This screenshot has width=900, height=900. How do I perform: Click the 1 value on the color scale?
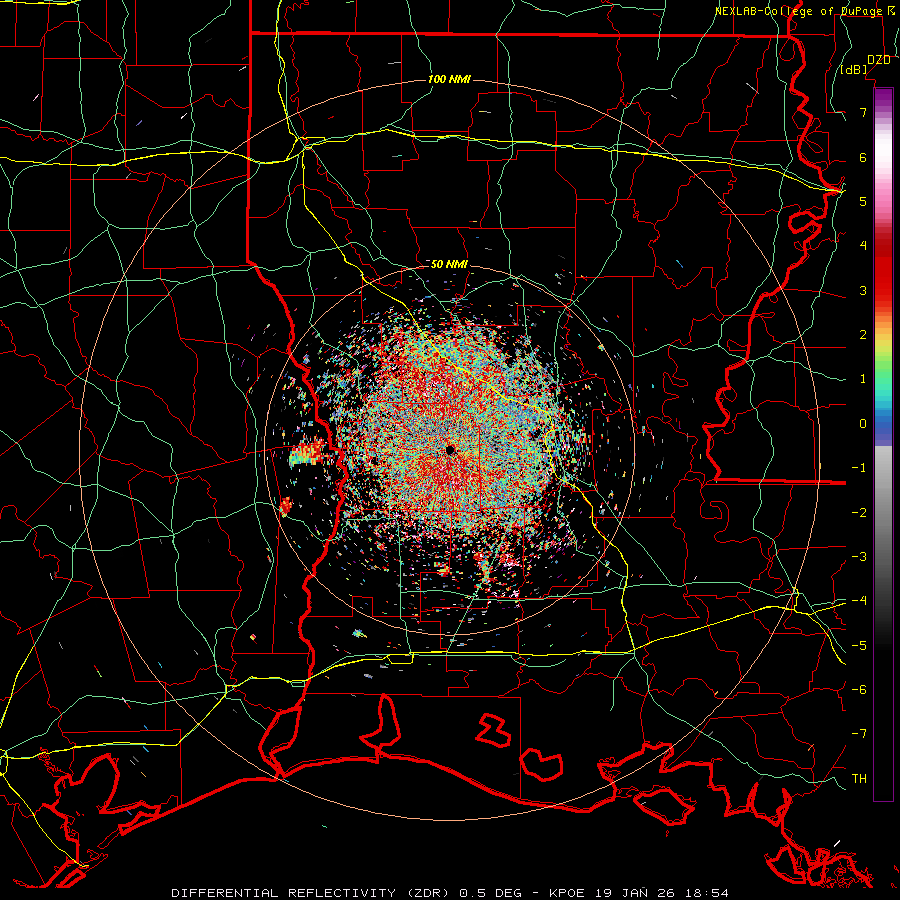click(863, 379)
